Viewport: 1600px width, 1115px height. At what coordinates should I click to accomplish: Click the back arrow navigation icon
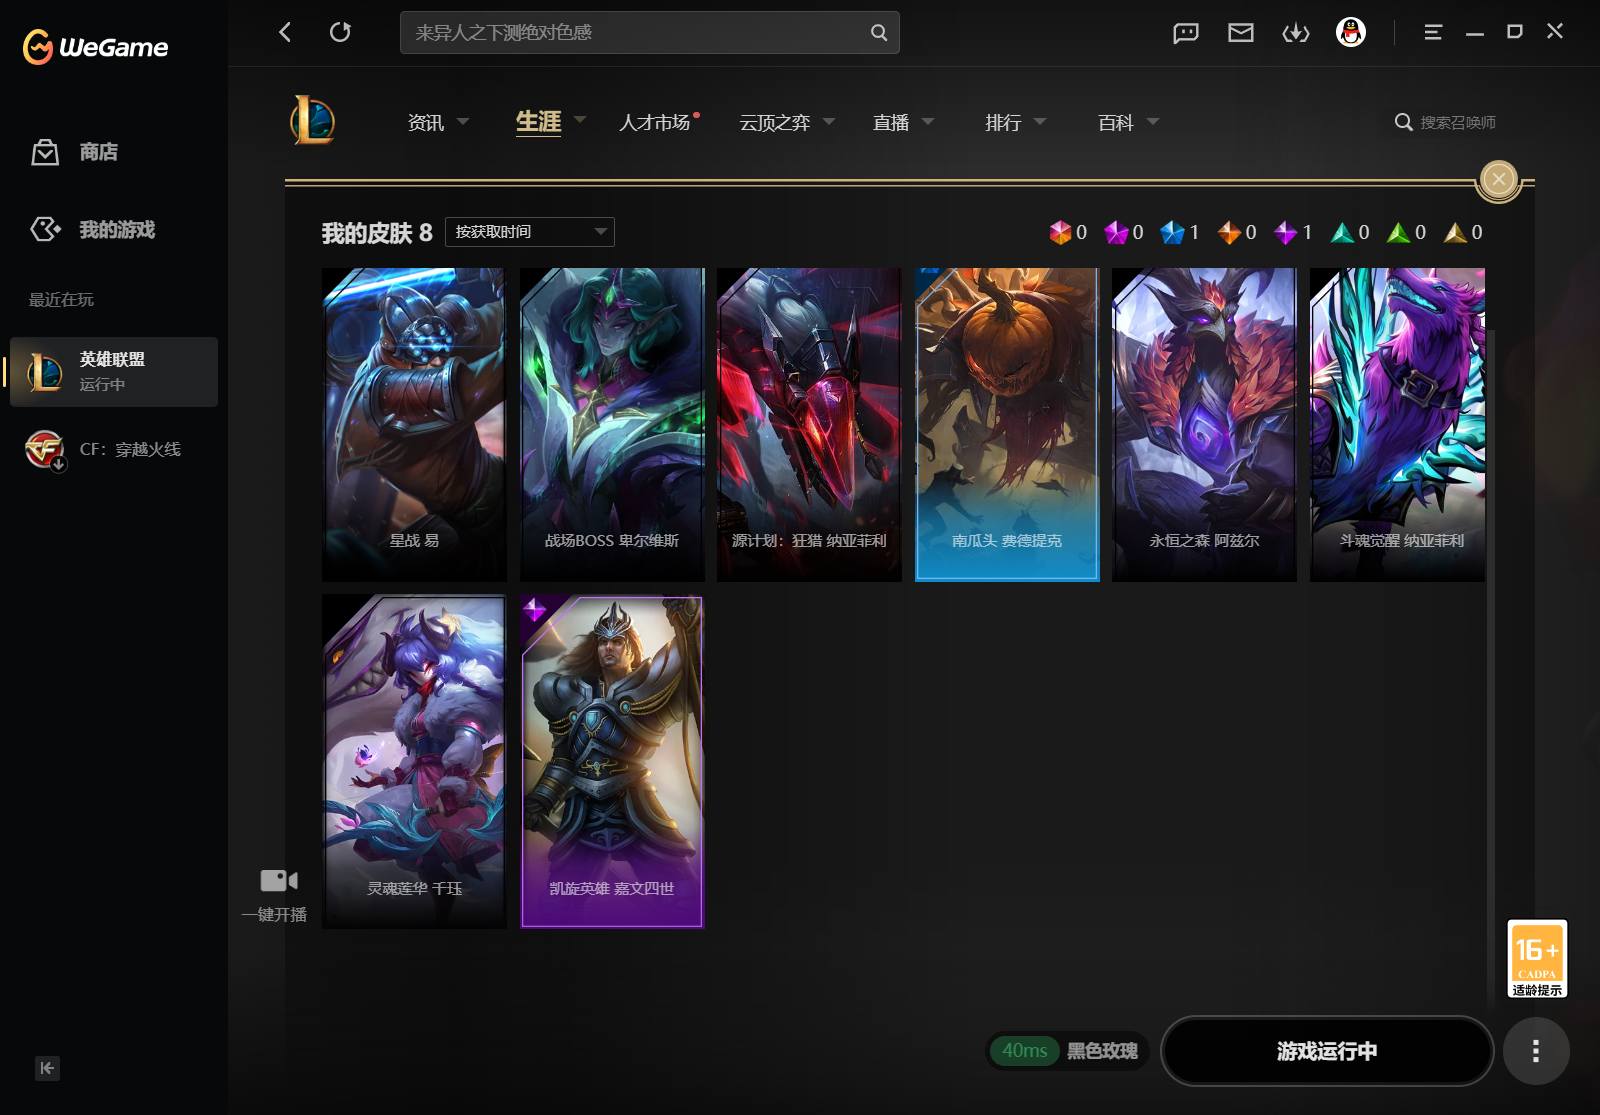(285, 32)
